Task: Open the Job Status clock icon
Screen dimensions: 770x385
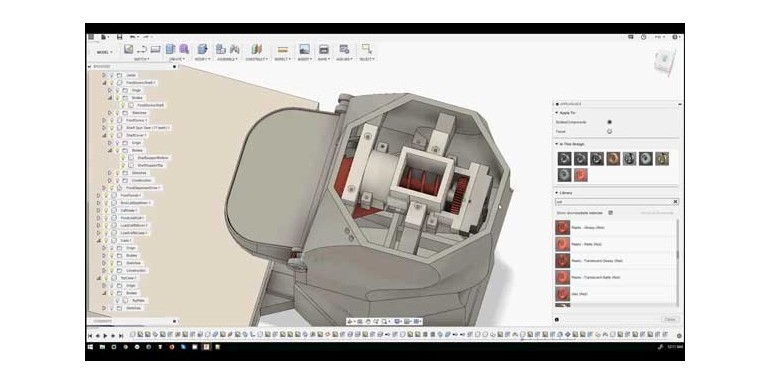Action: pyautogui.click(x=643, y=37)
